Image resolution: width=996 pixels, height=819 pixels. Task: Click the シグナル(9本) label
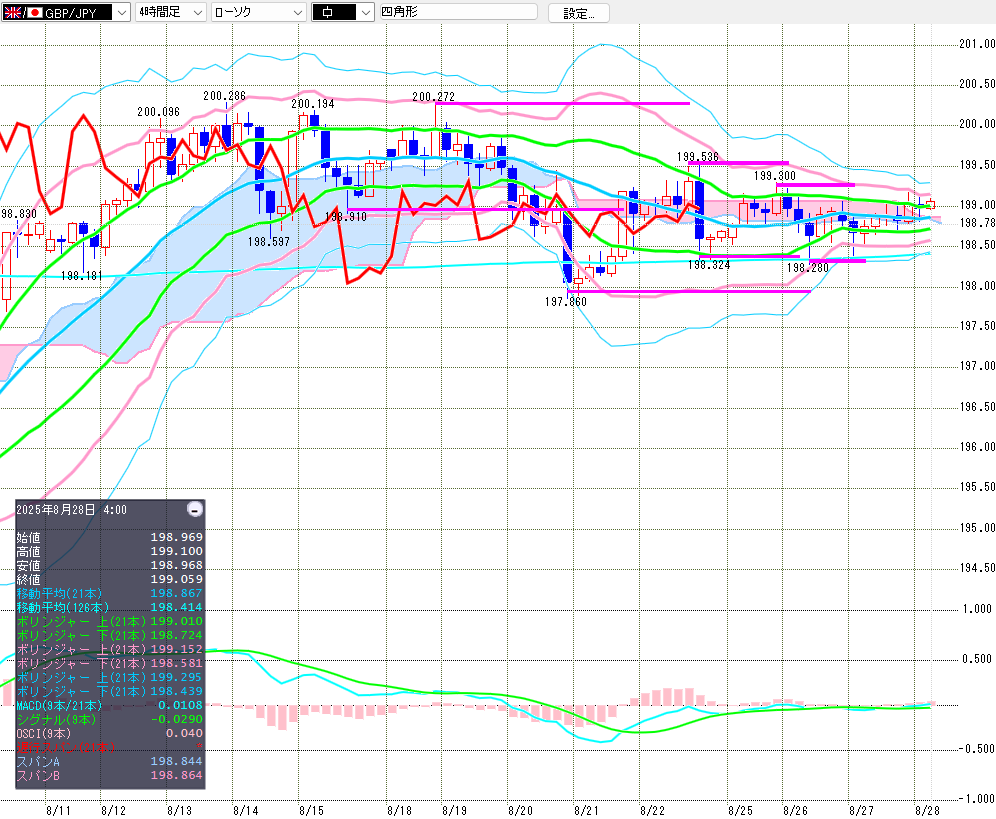[x=56, y=719]
